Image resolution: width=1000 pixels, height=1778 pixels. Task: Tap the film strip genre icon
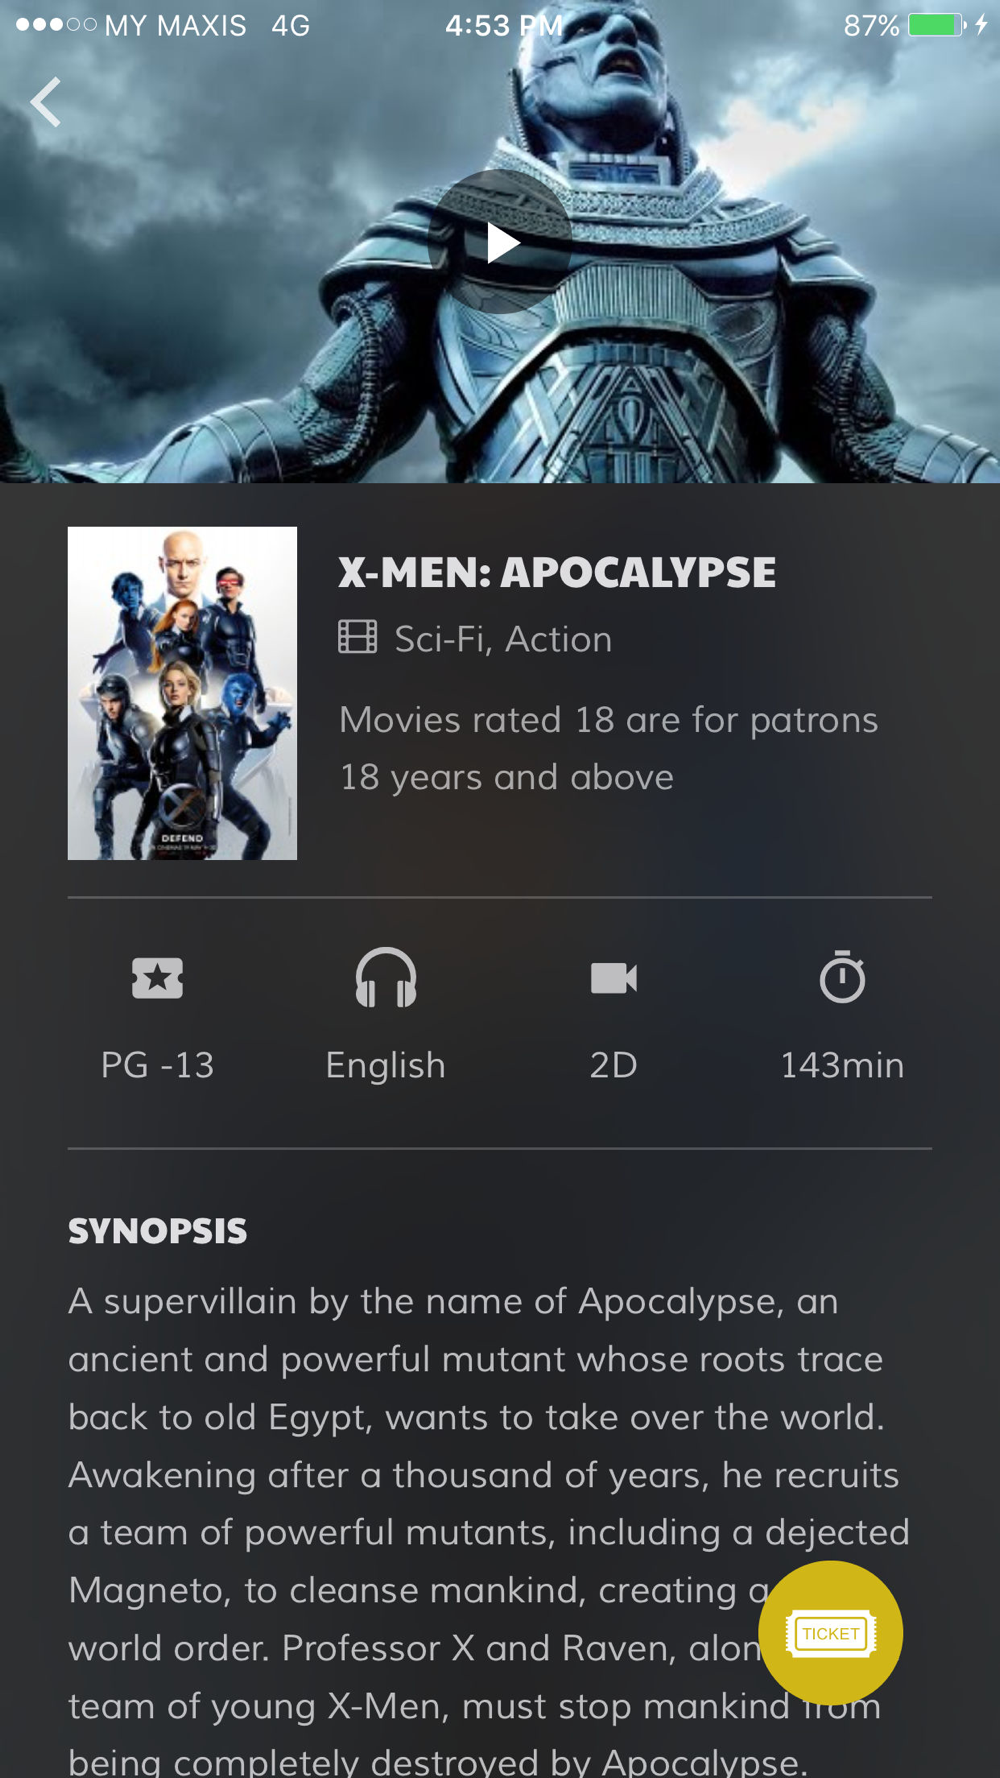tap(358, 637)
